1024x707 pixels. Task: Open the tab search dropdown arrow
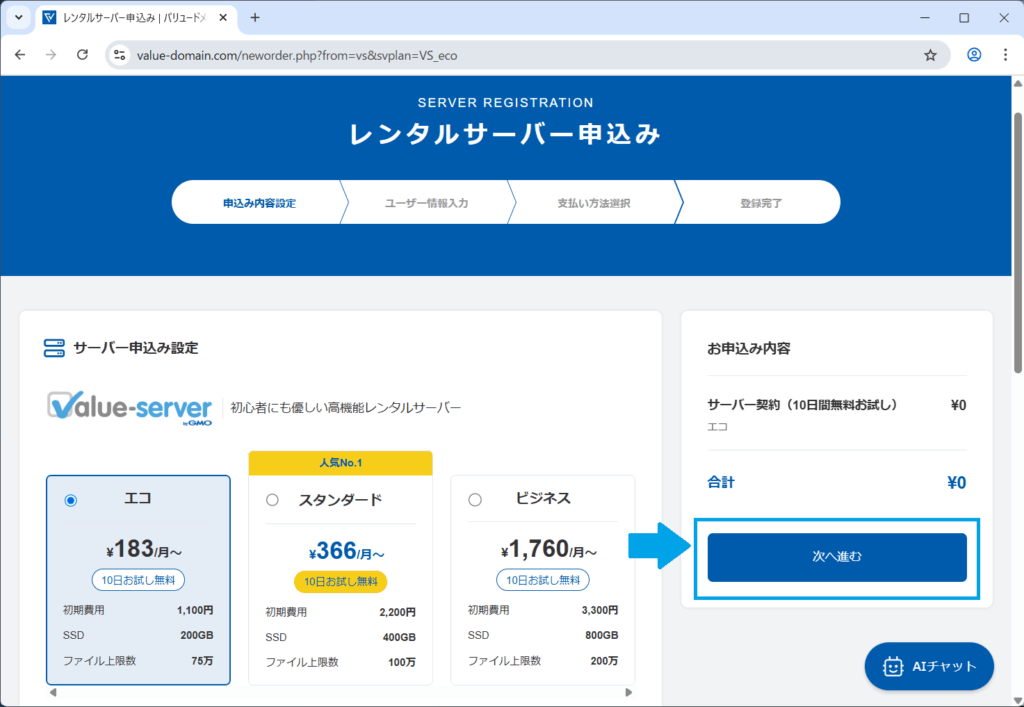[18, 18]
